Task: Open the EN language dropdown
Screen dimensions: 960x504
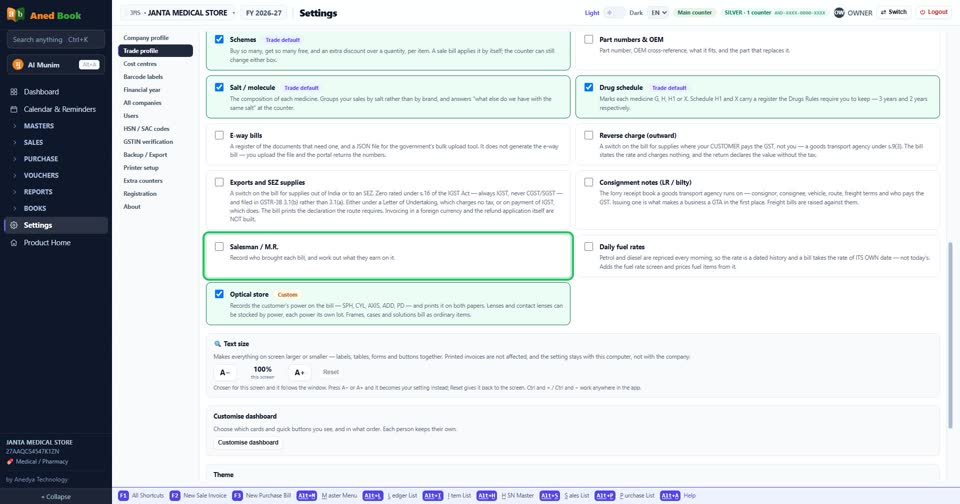Action: (658, 12)
